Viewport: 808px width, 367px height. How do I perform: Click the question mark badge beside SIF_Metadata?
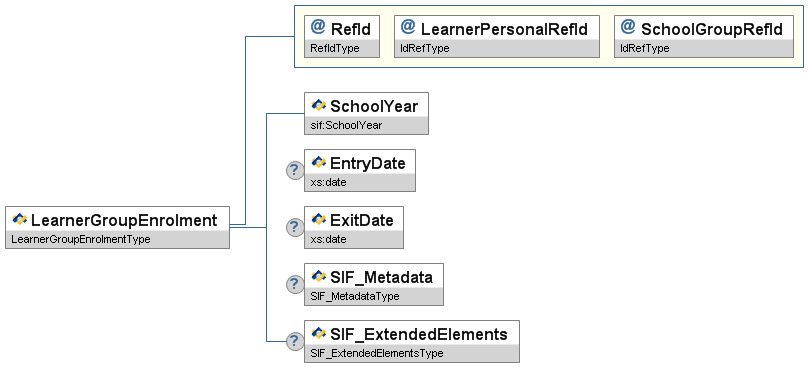coord(295,285)
